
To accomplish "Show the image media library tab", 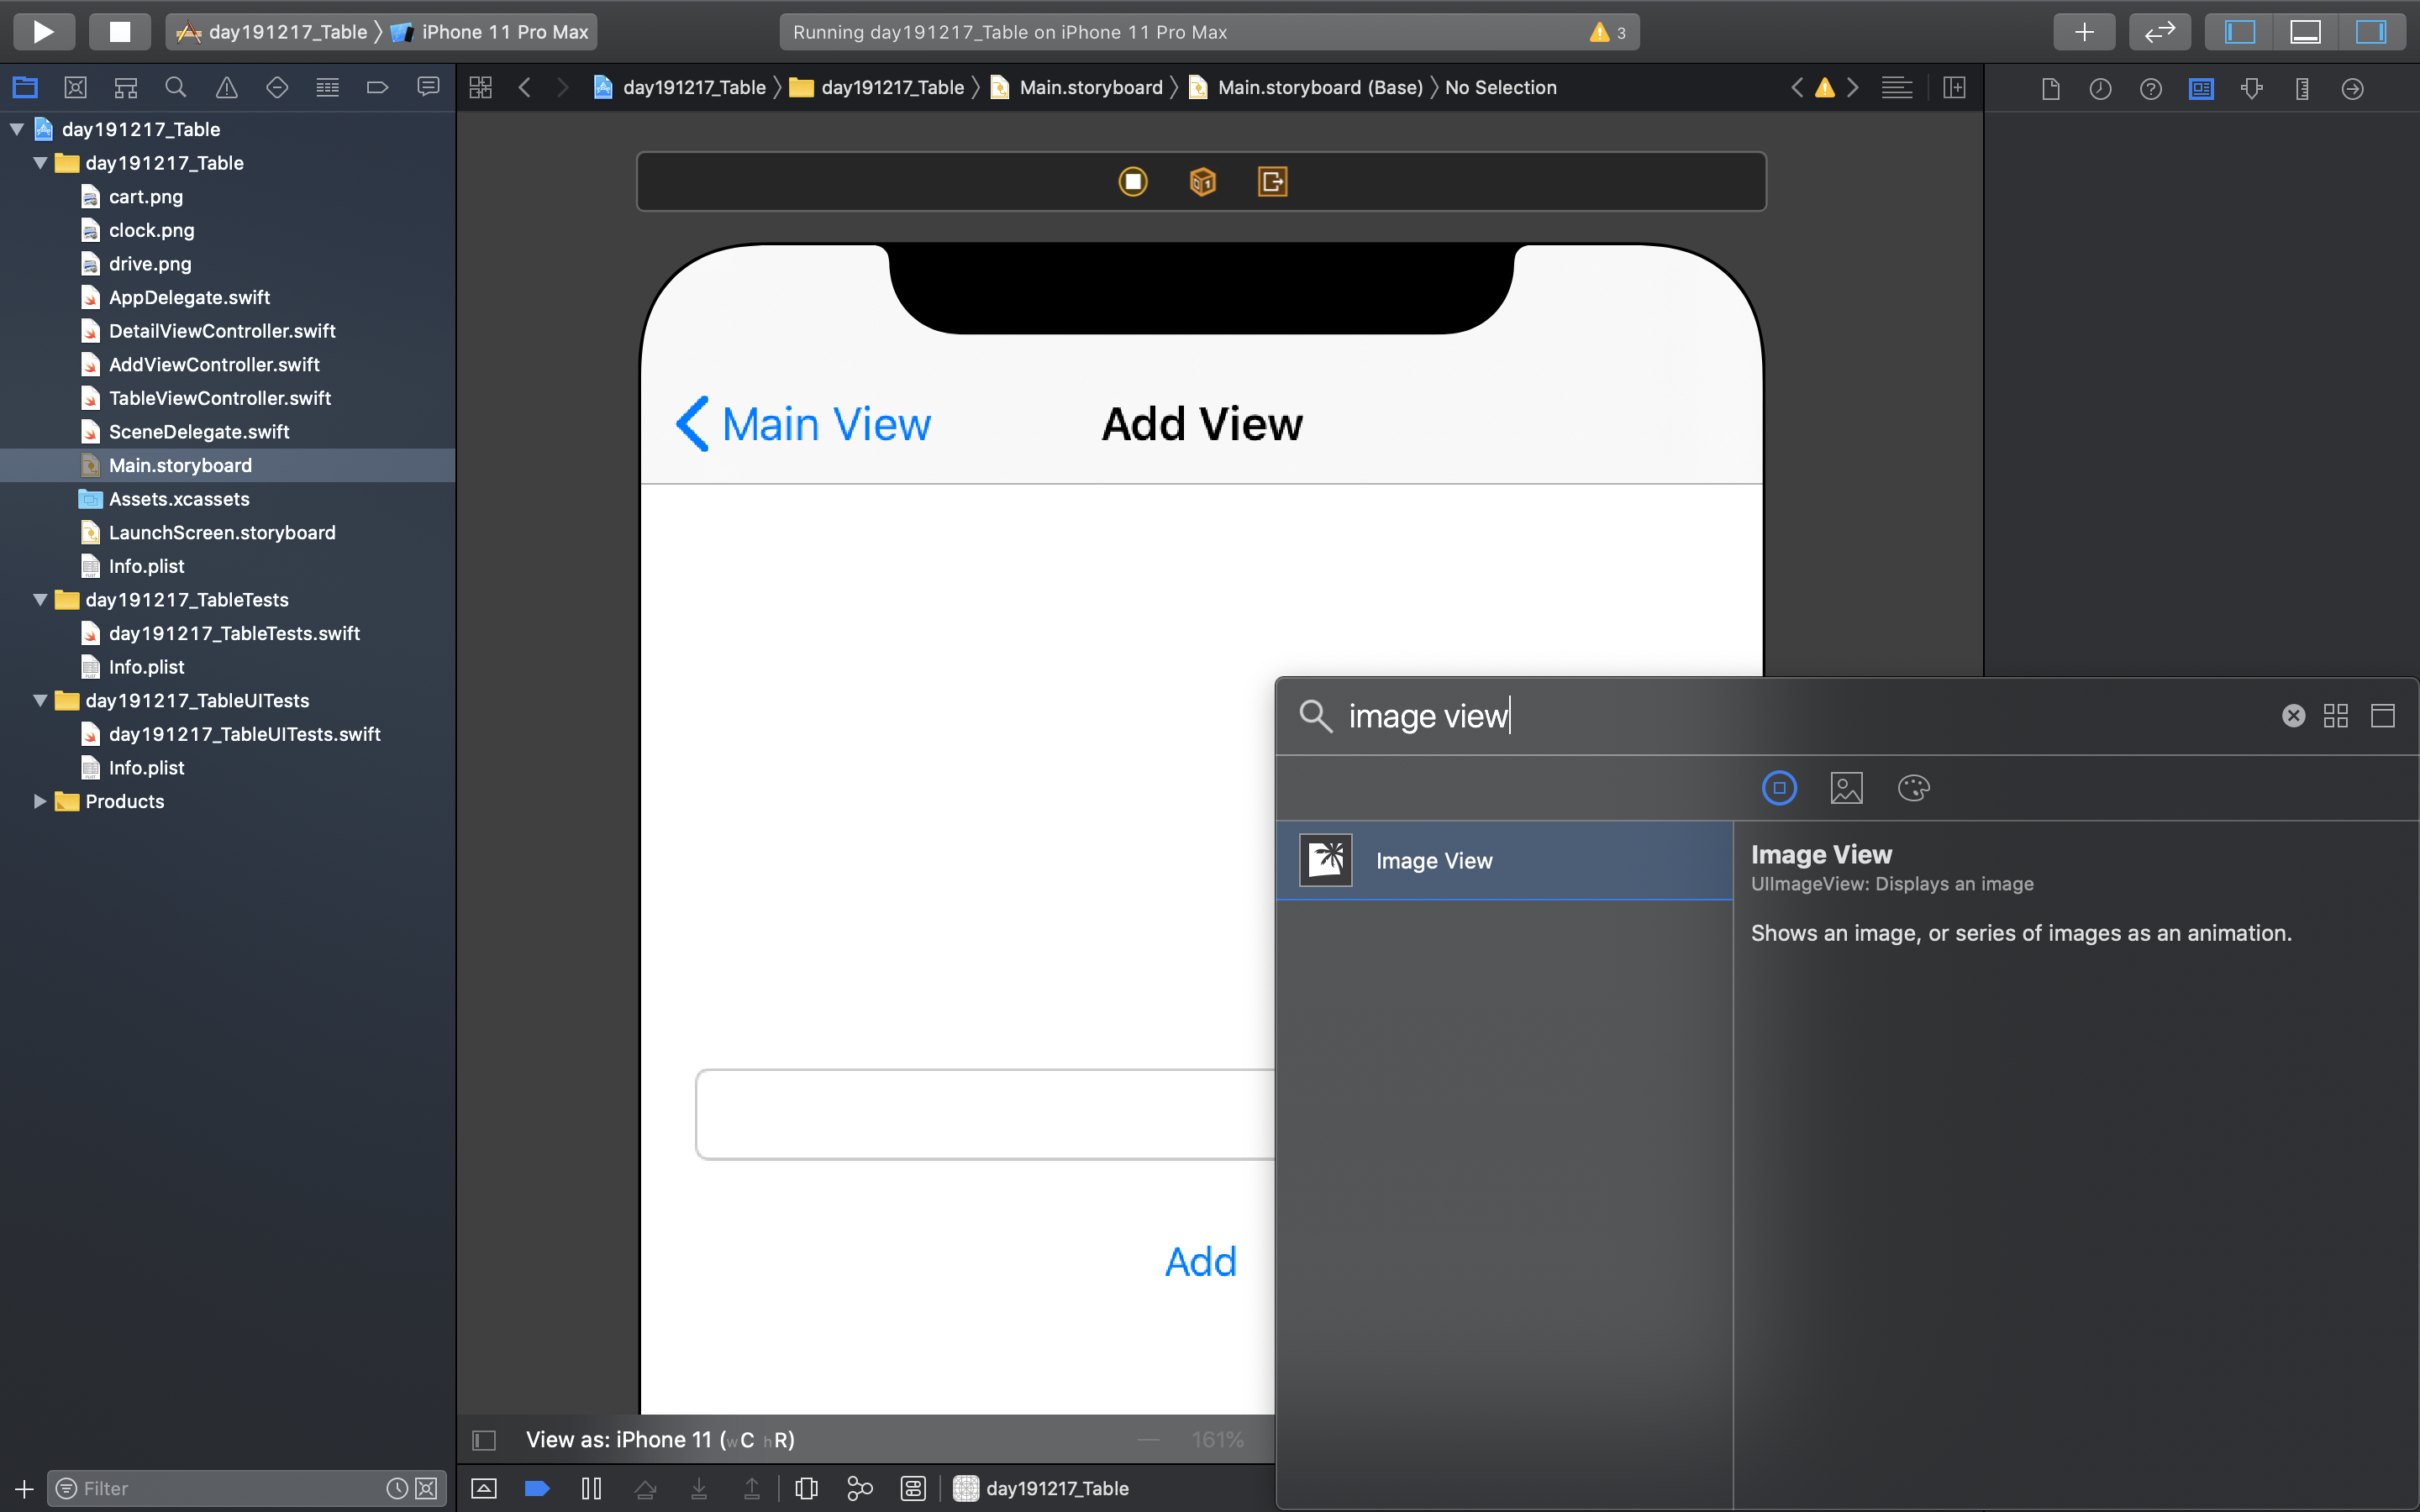I will (x=1846, y=788).
